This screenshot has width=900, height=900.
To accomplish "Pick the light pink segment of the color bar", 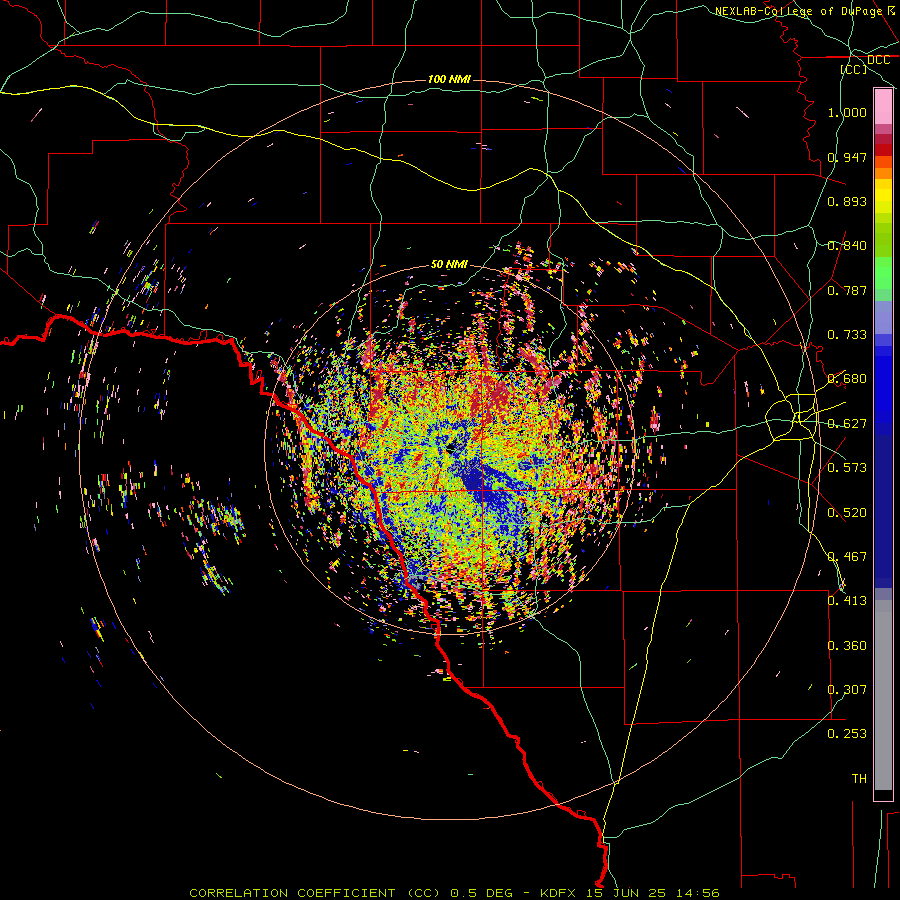I will pyautogui.click(x=883, y=107).
